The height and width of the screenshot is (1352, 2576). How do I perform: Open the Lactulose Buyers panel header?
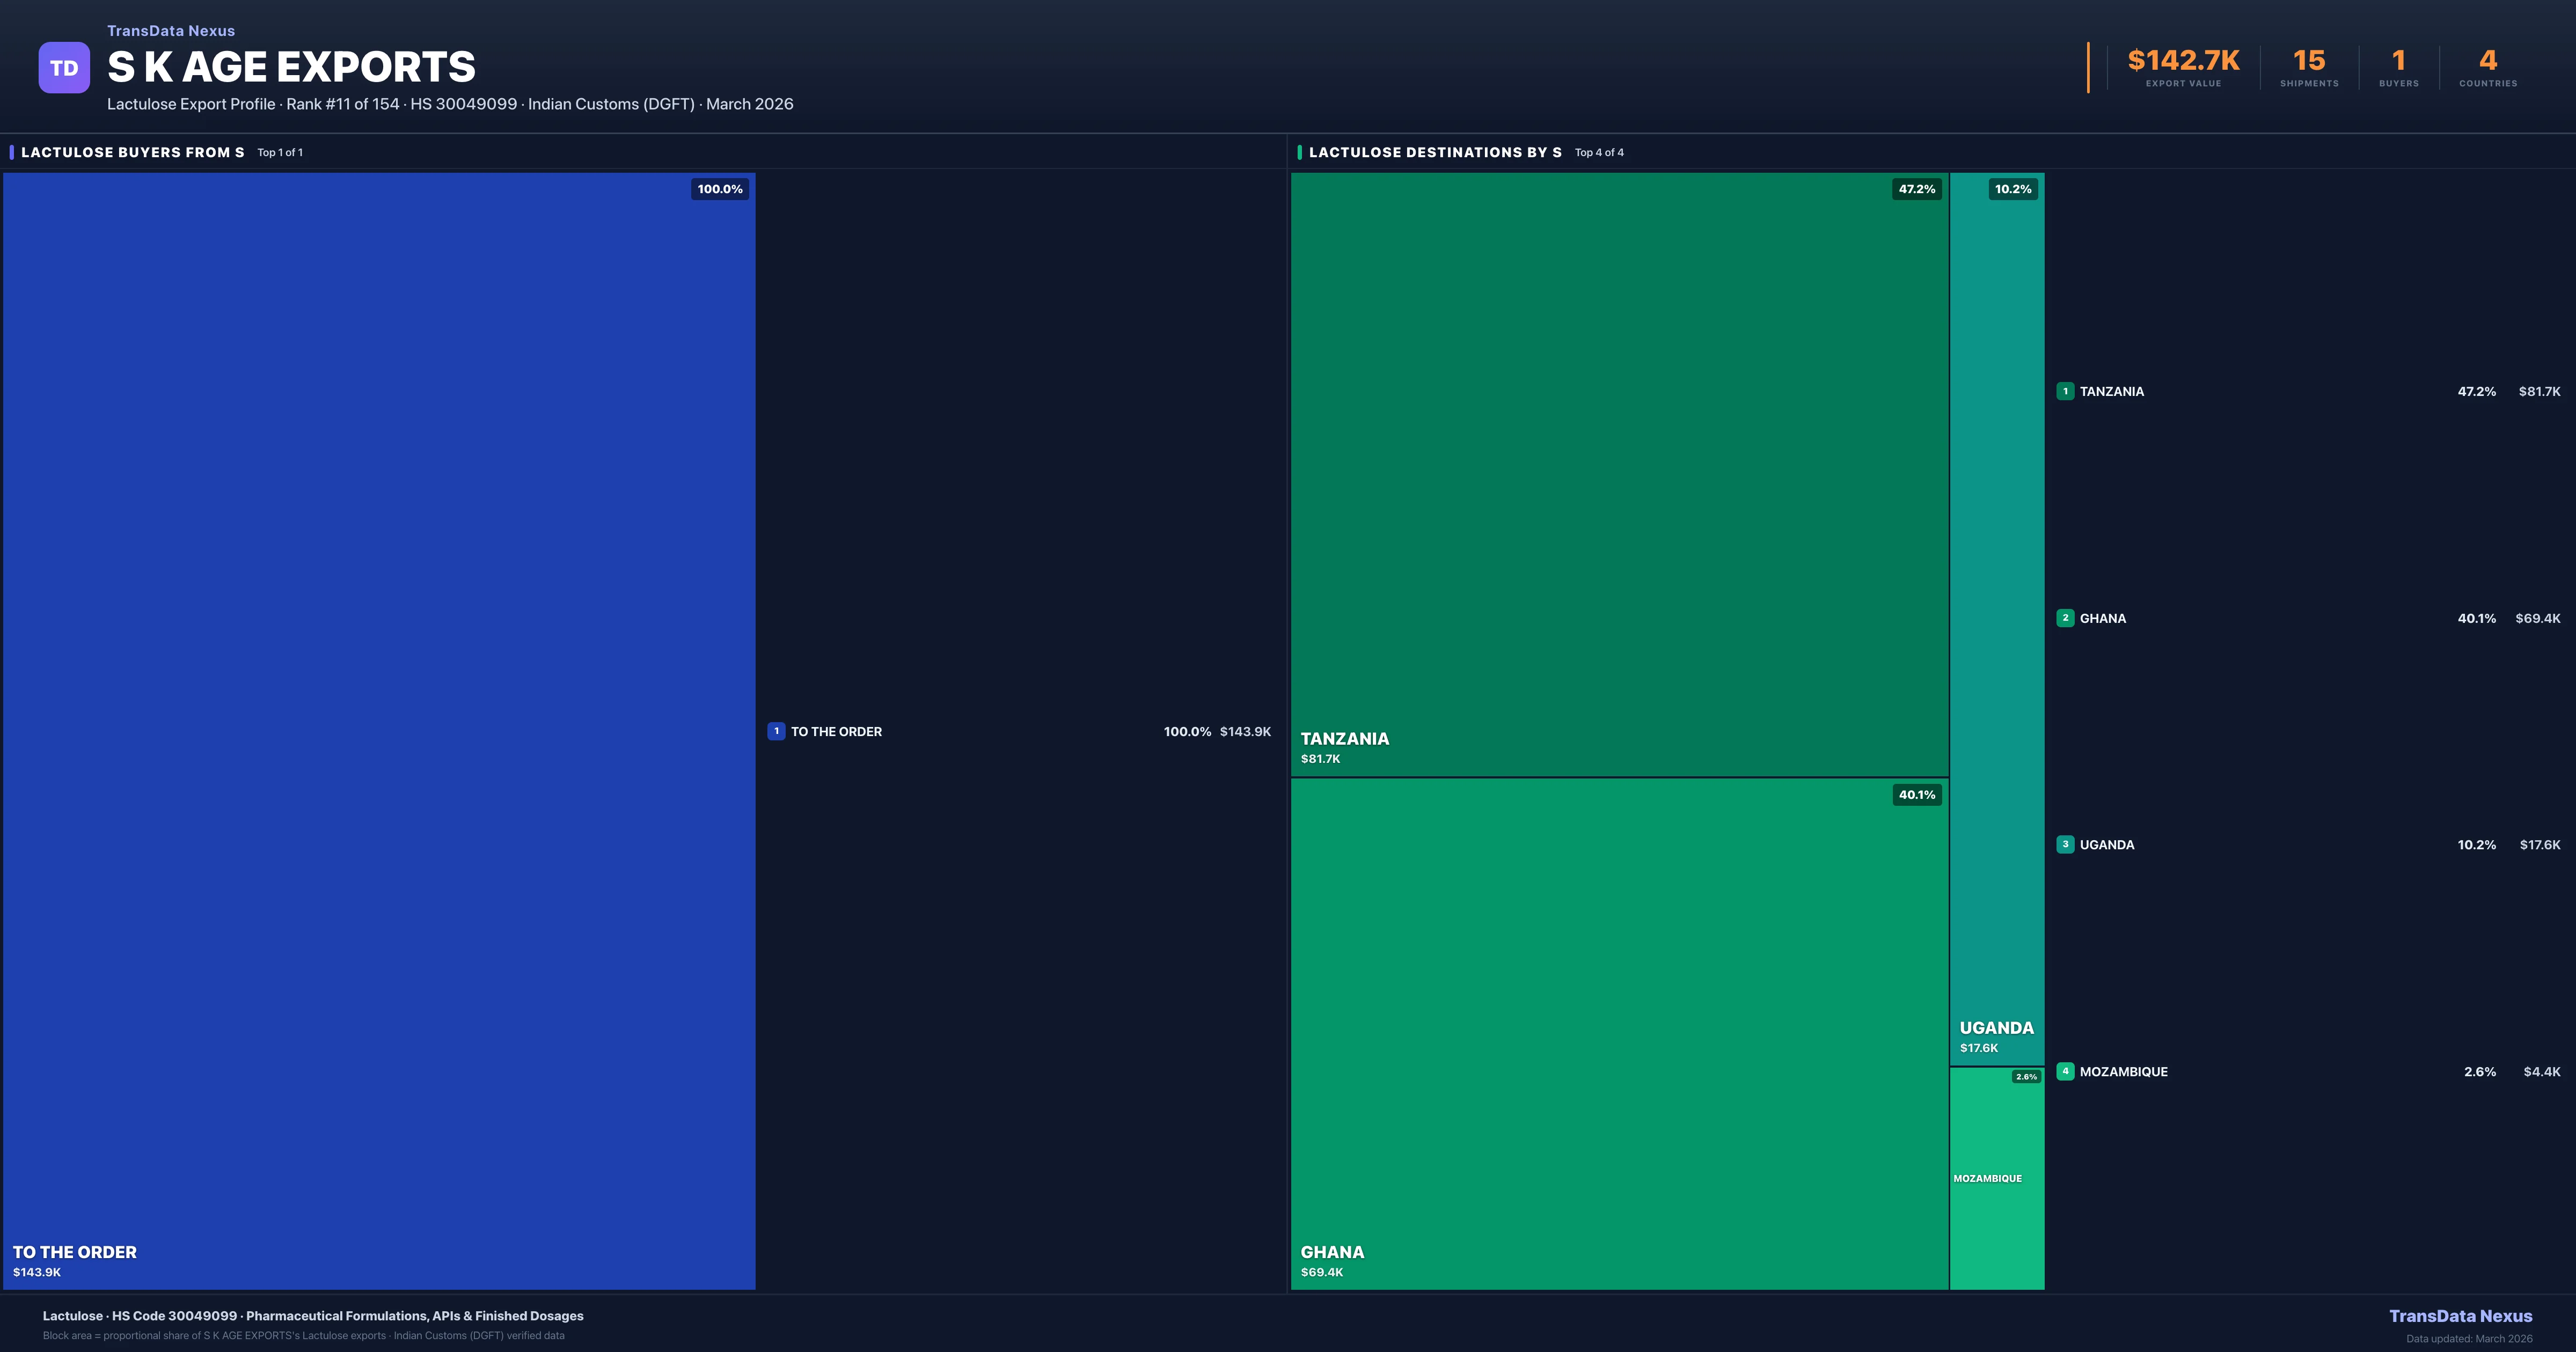tap(132, 152)
